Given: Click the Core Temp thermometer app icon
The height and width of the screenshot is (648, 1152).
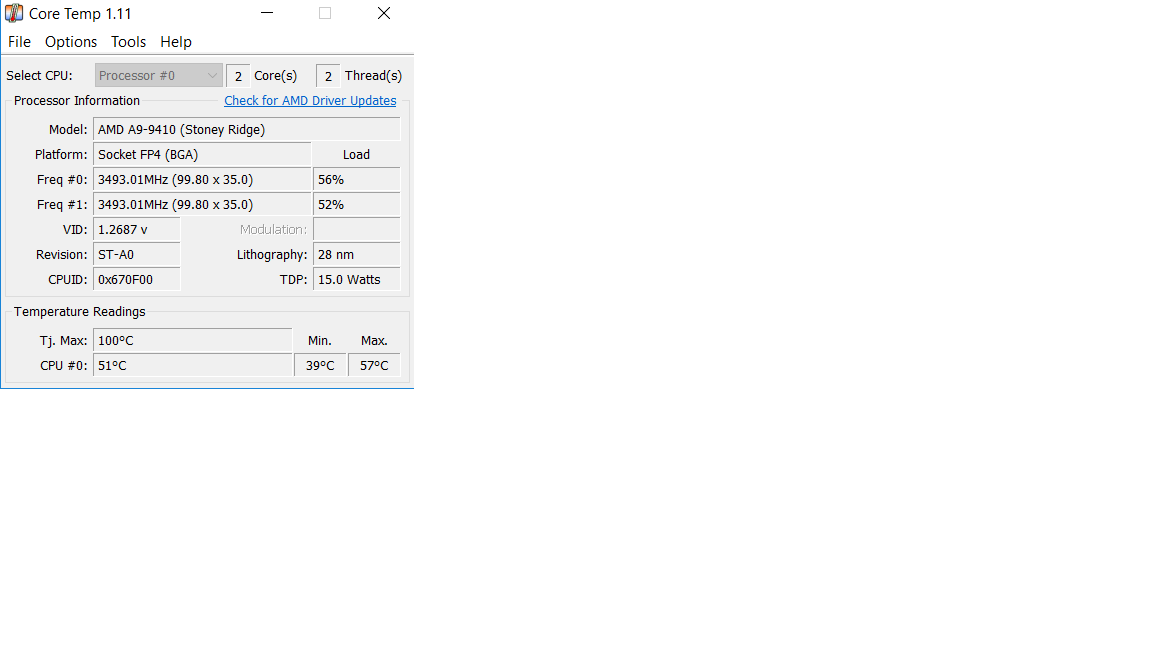Looking at the screenshot, I should 14,13.
